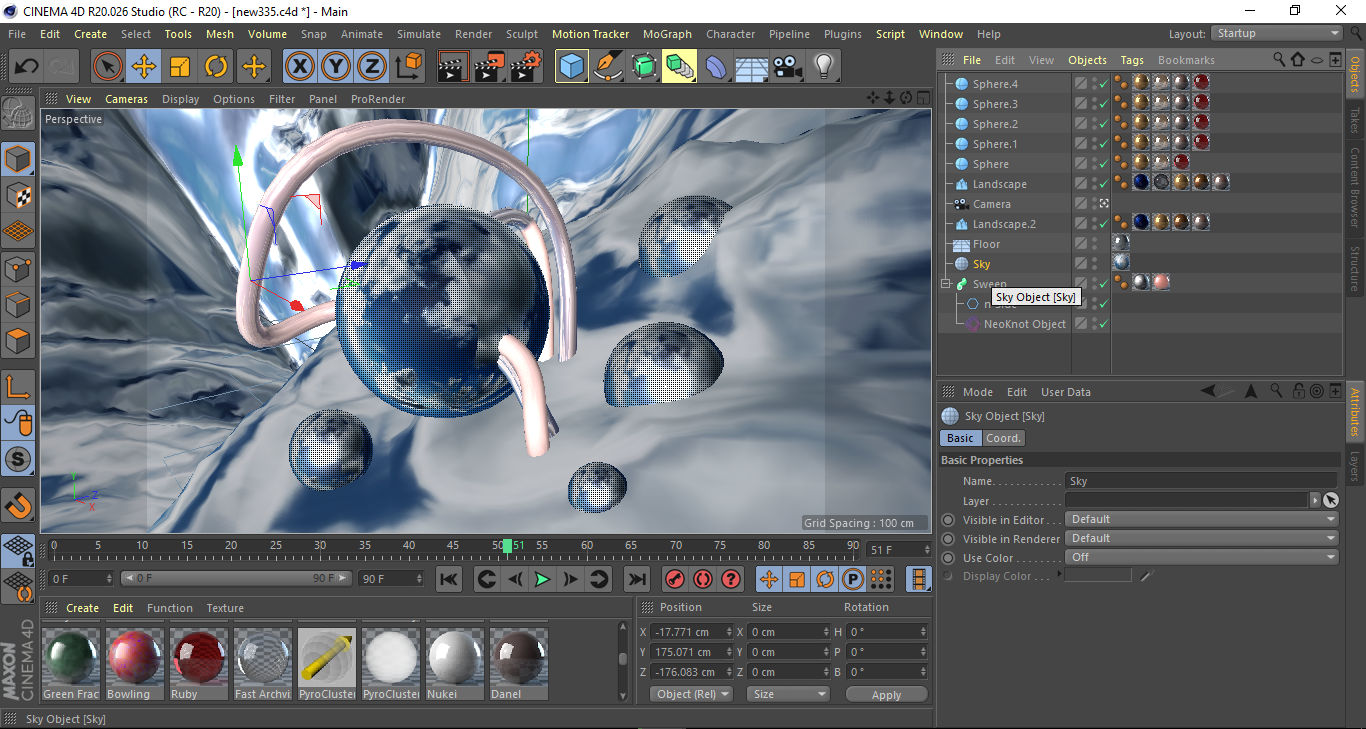Select the Rotate tool
Image resolution: width=1366 pixels, height=729 pixels.
tap(216, 67)
